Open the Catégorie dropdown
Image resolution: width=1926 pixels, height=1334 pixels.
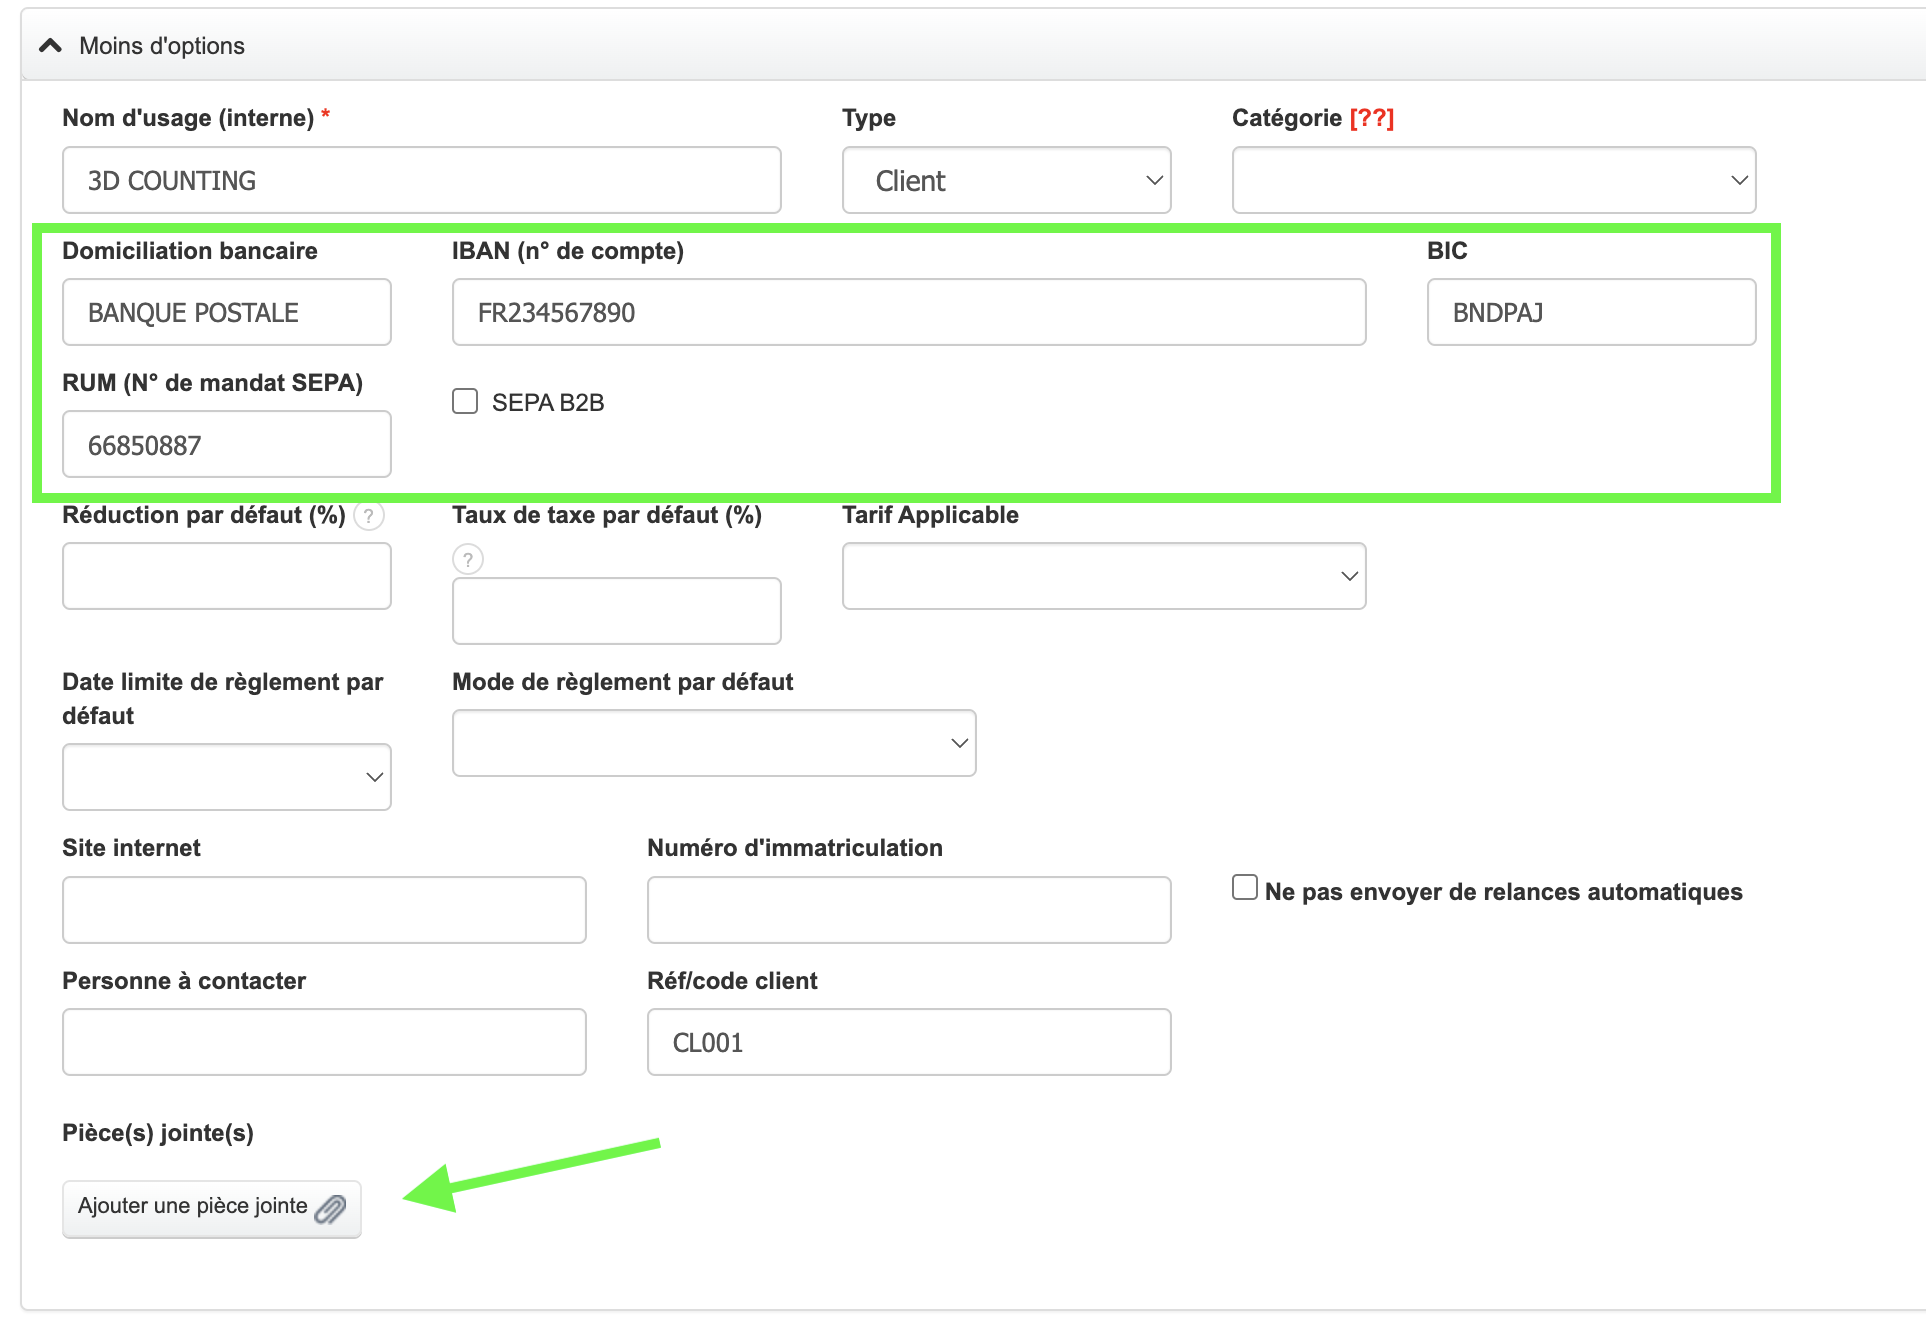pos(1493,180)
